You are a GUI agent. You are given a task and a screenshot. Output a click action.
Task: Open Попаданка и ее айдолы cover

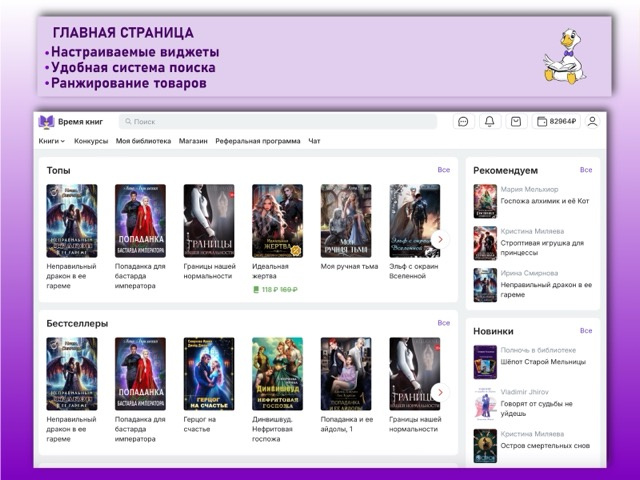(x=346, y=374)
